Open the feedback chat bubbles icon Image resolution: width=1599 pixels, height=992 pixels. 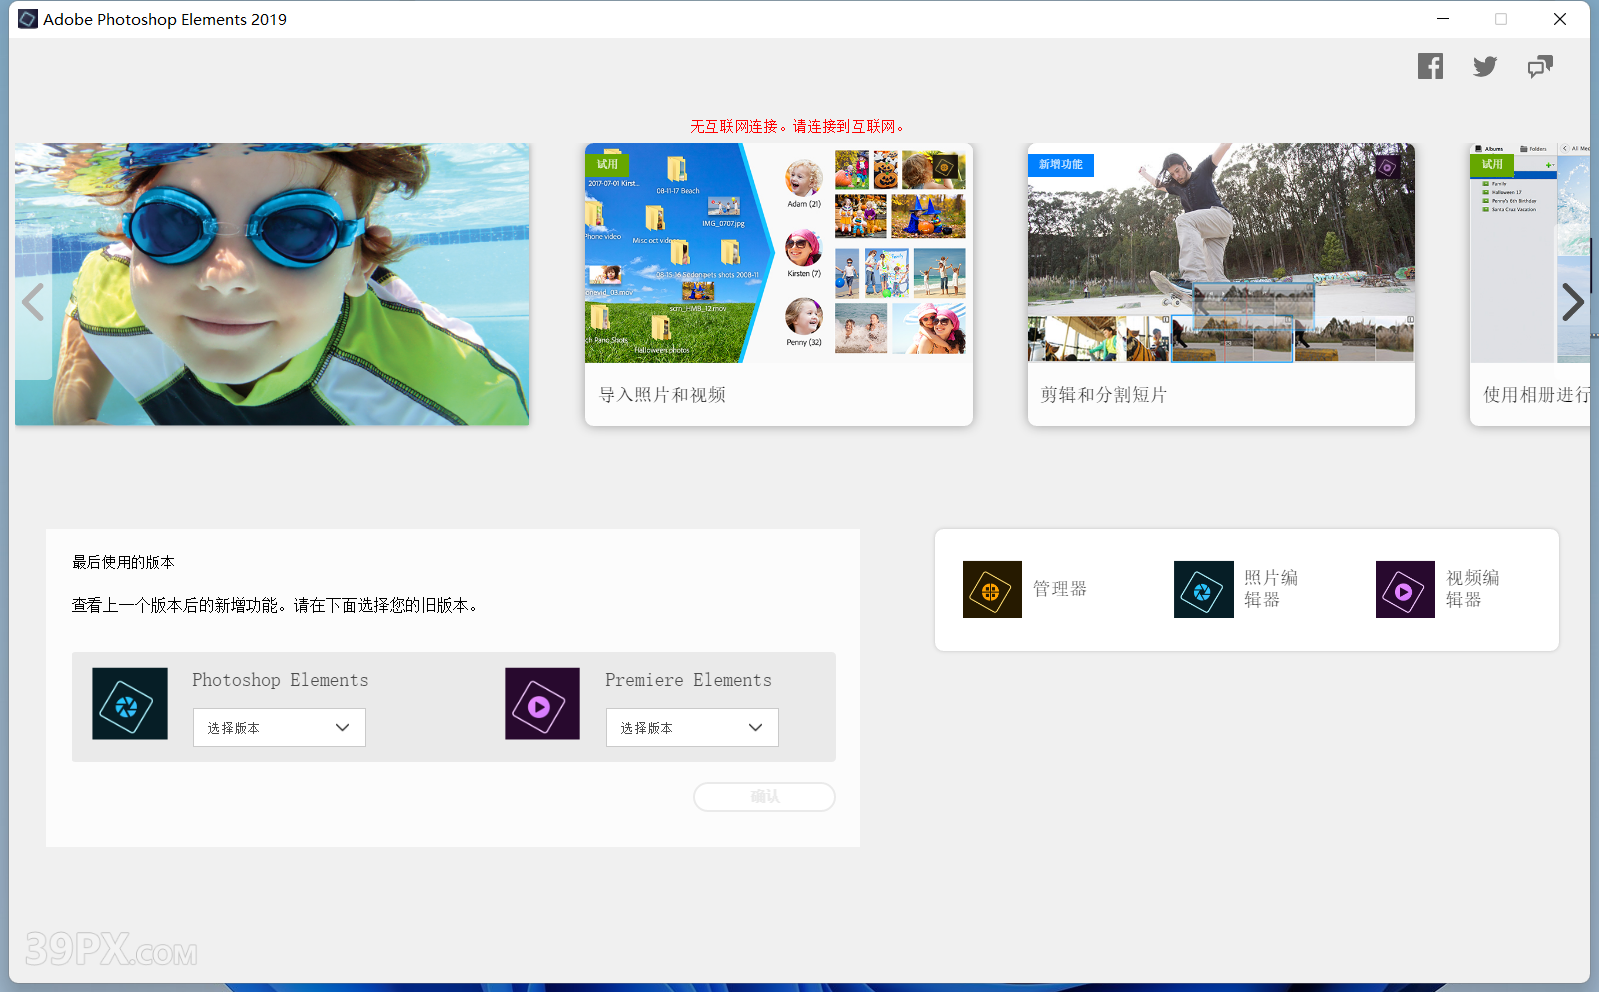1540,66
